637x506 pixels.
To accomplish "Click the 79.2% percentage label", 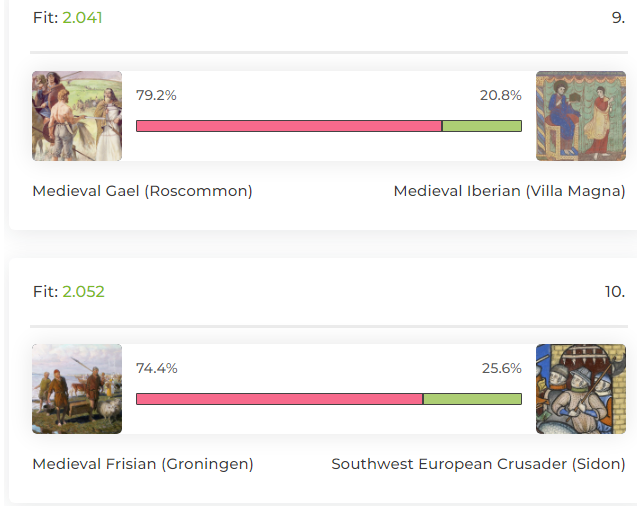I will (x=156, y=95).
